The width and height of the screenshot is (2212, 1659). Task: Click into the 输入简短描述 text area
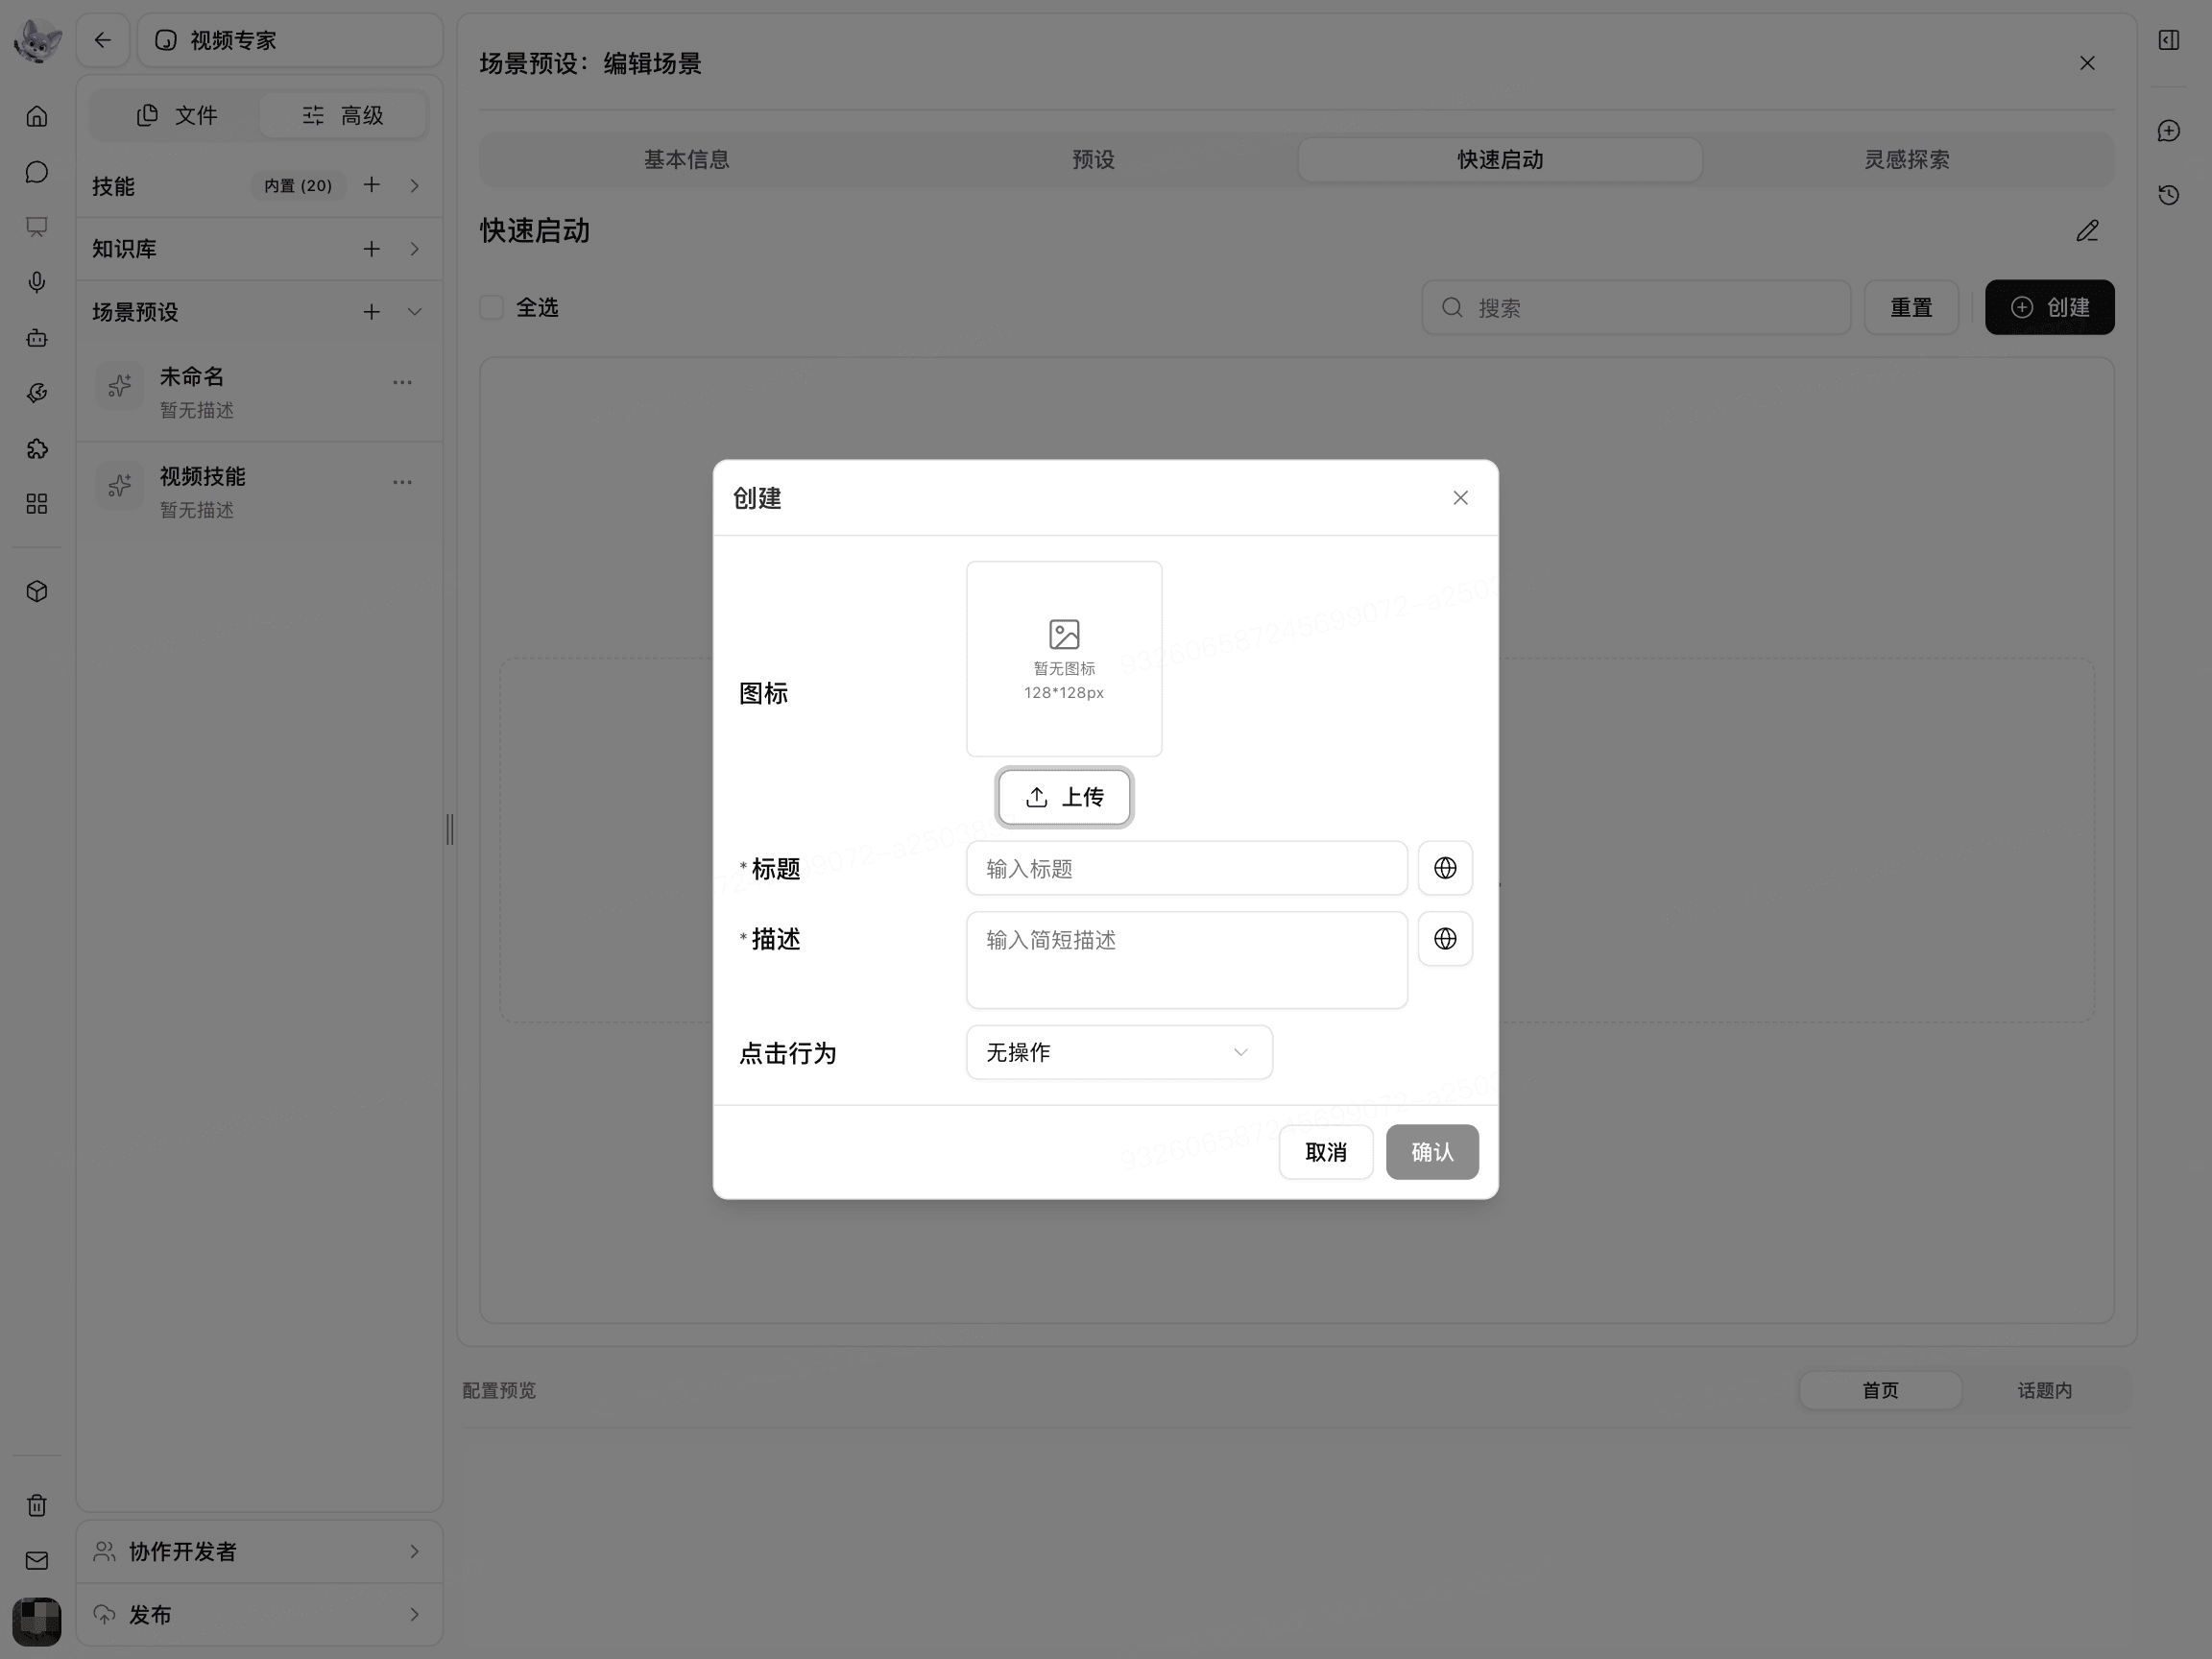pyautogui.click(x=1187, y=960)
